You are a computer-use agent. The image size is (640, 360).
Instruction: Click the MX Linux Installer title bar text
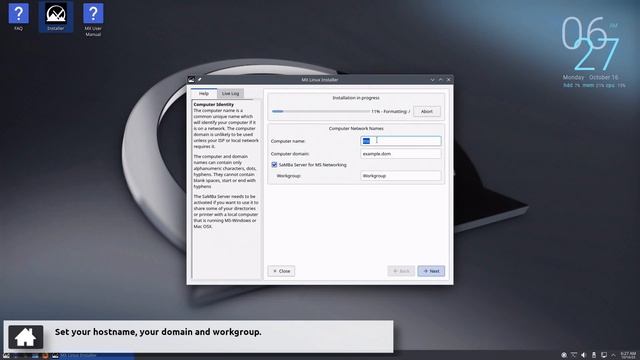point(320,80)
